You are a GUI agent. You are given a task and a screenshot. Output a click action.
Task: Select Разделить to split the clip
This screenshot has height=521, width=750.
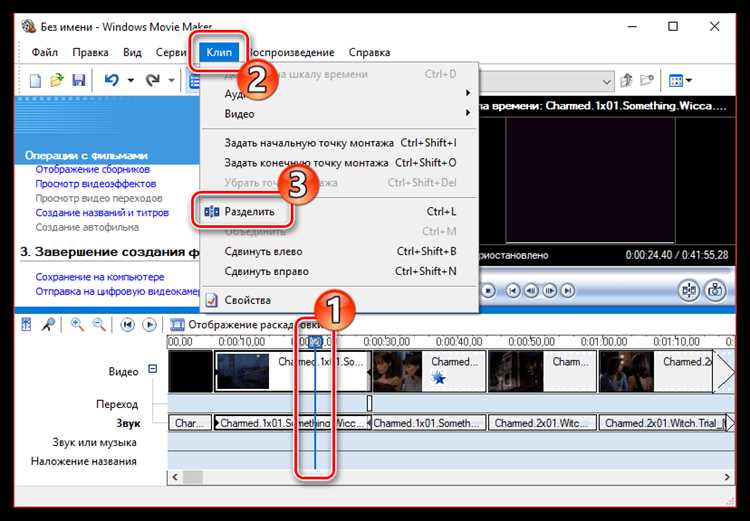click(x=340, y=211)
